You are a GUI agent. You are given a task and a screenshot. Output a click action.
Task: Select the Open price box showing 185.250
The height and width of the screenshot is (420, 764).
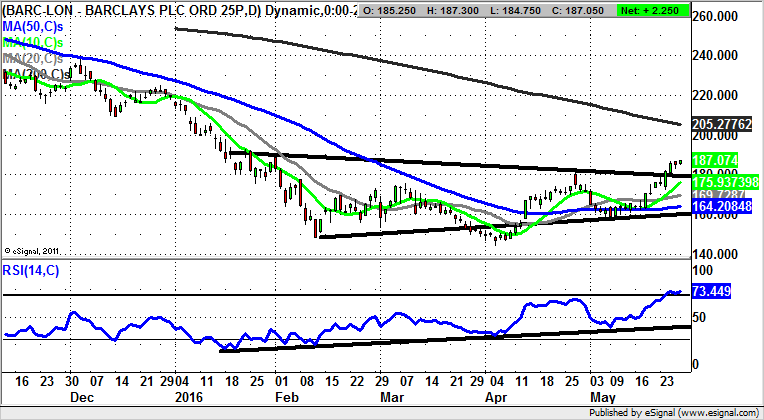(x=391, y=10)
